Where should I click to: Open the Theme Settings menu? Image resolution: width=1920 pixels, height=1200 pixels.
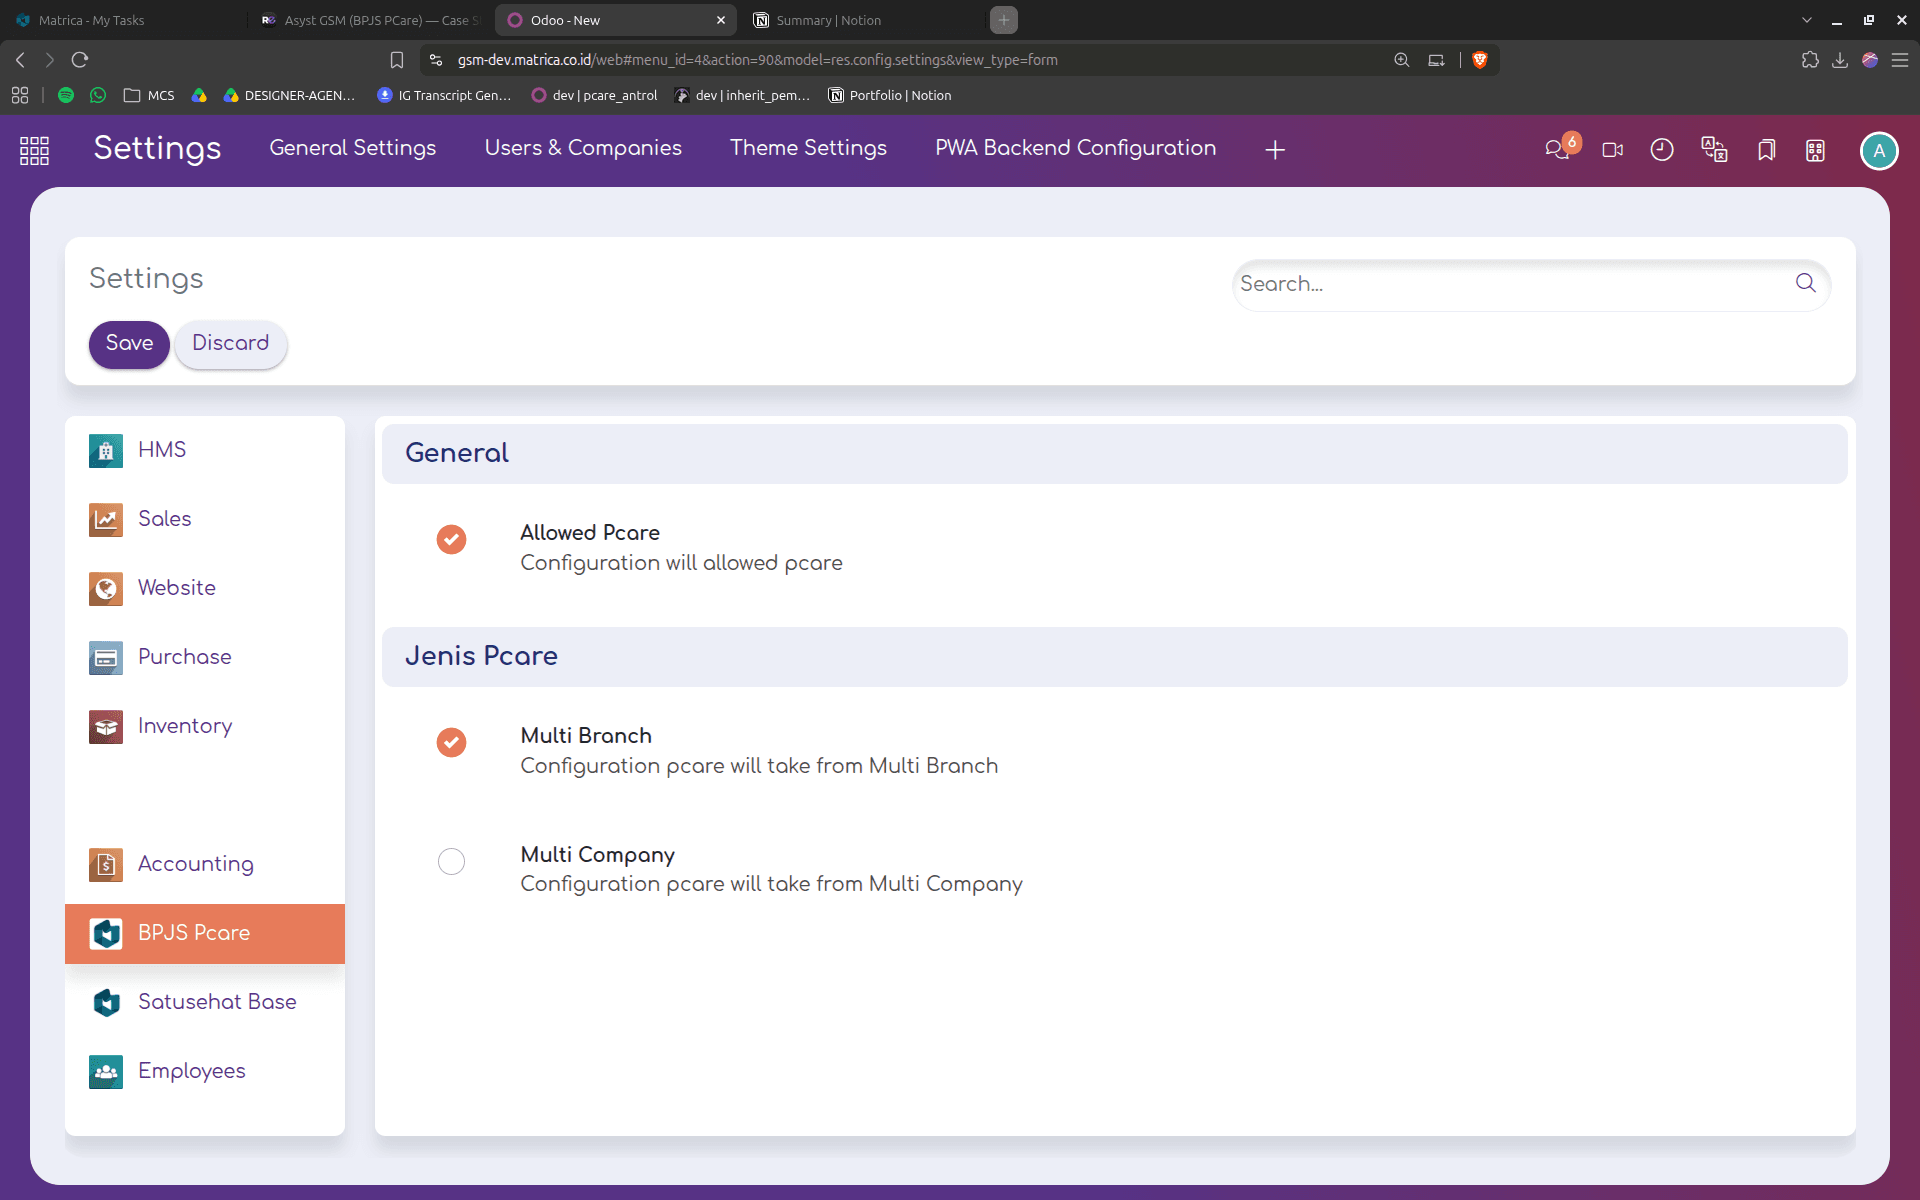pyautogui.click(x=808, y=148)
